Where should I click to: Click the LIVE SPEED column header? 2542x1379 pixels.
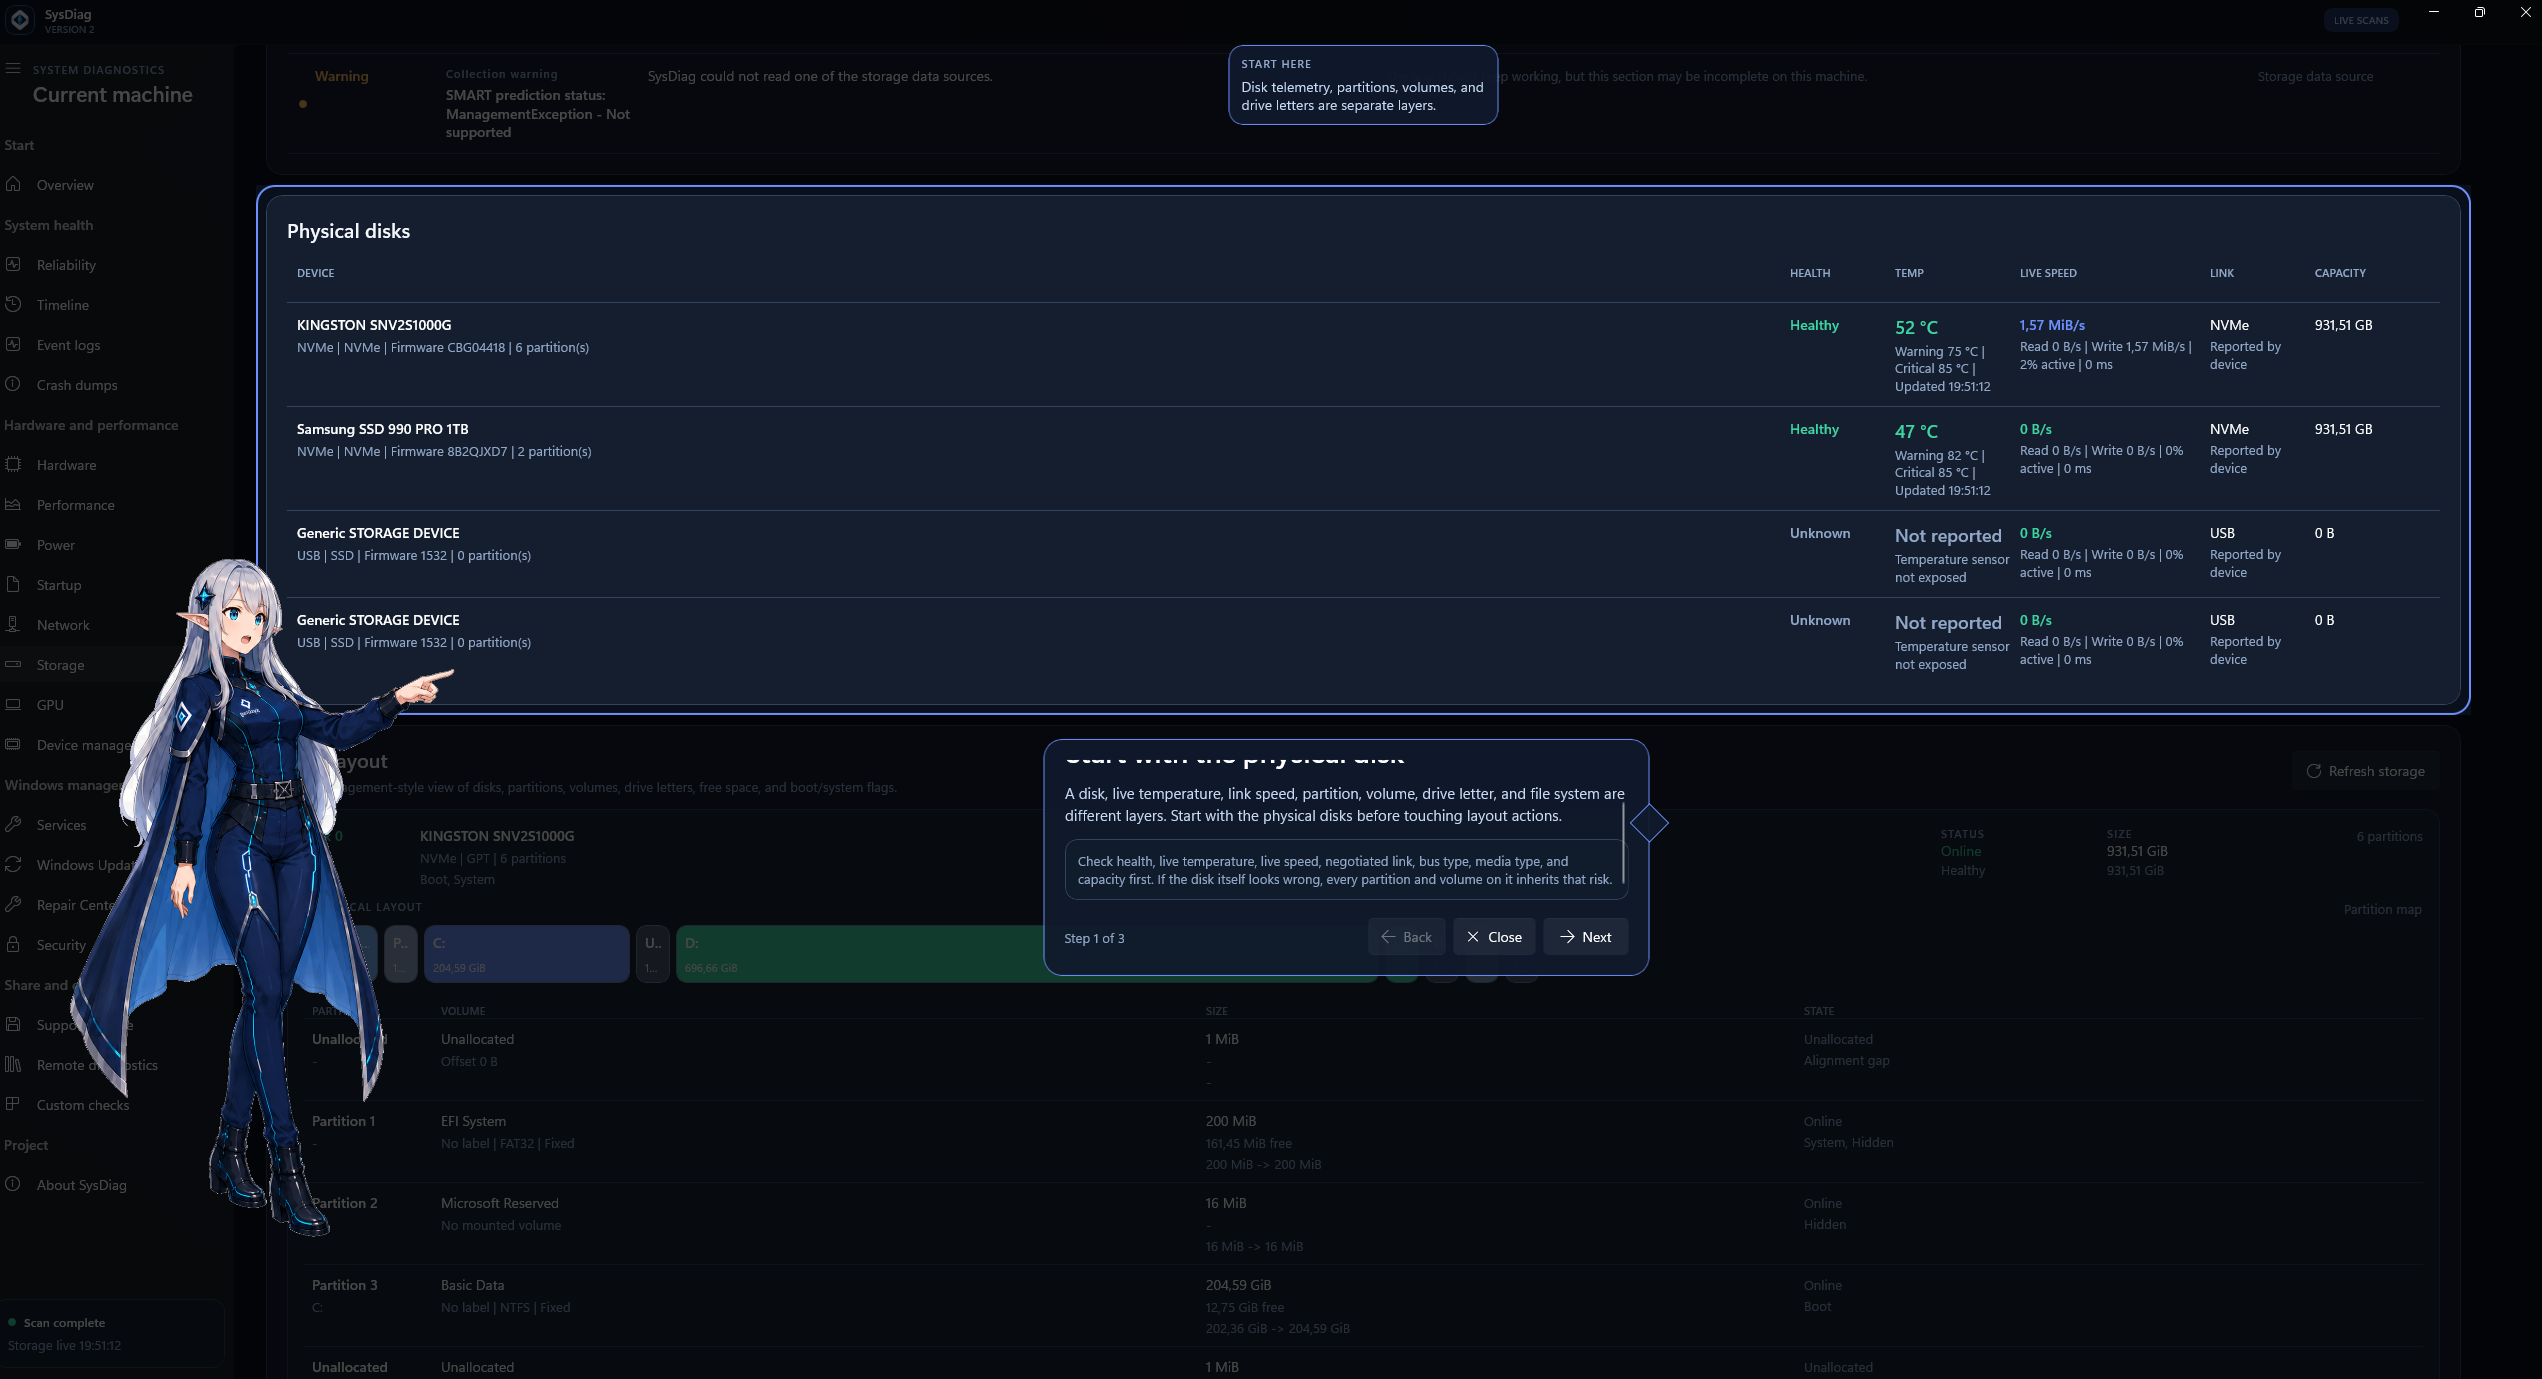point(2048,273)
